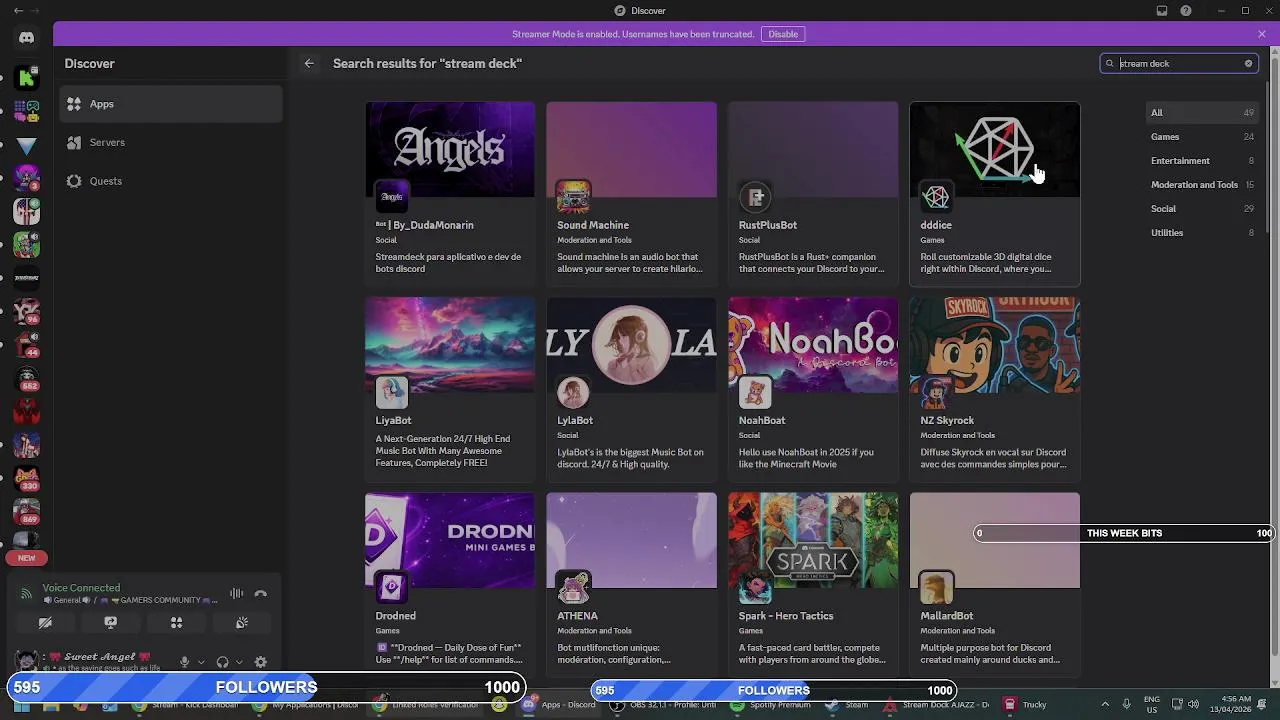Viewport: 1280px width, 720px height.
Task: Open the soundboard from voice panel
Action: point(242,622)
